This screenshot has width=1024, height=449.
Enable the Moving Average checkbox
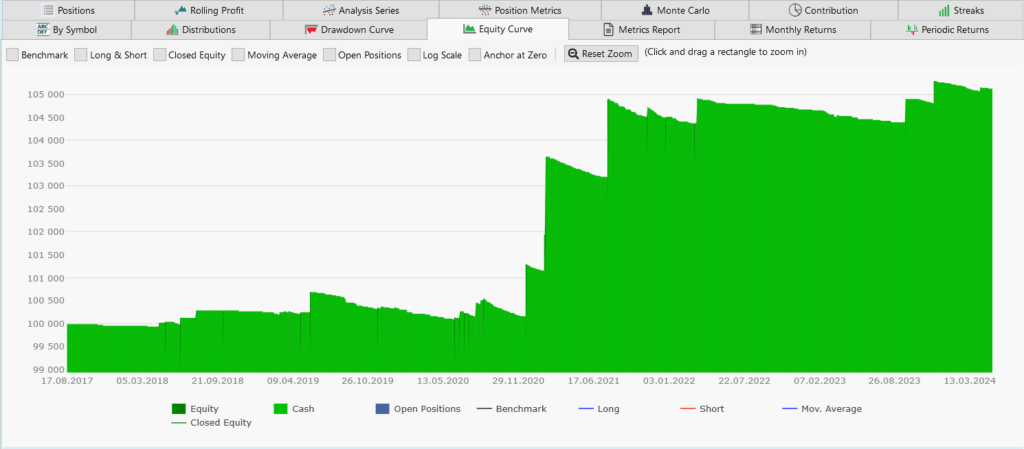(238, 55)
